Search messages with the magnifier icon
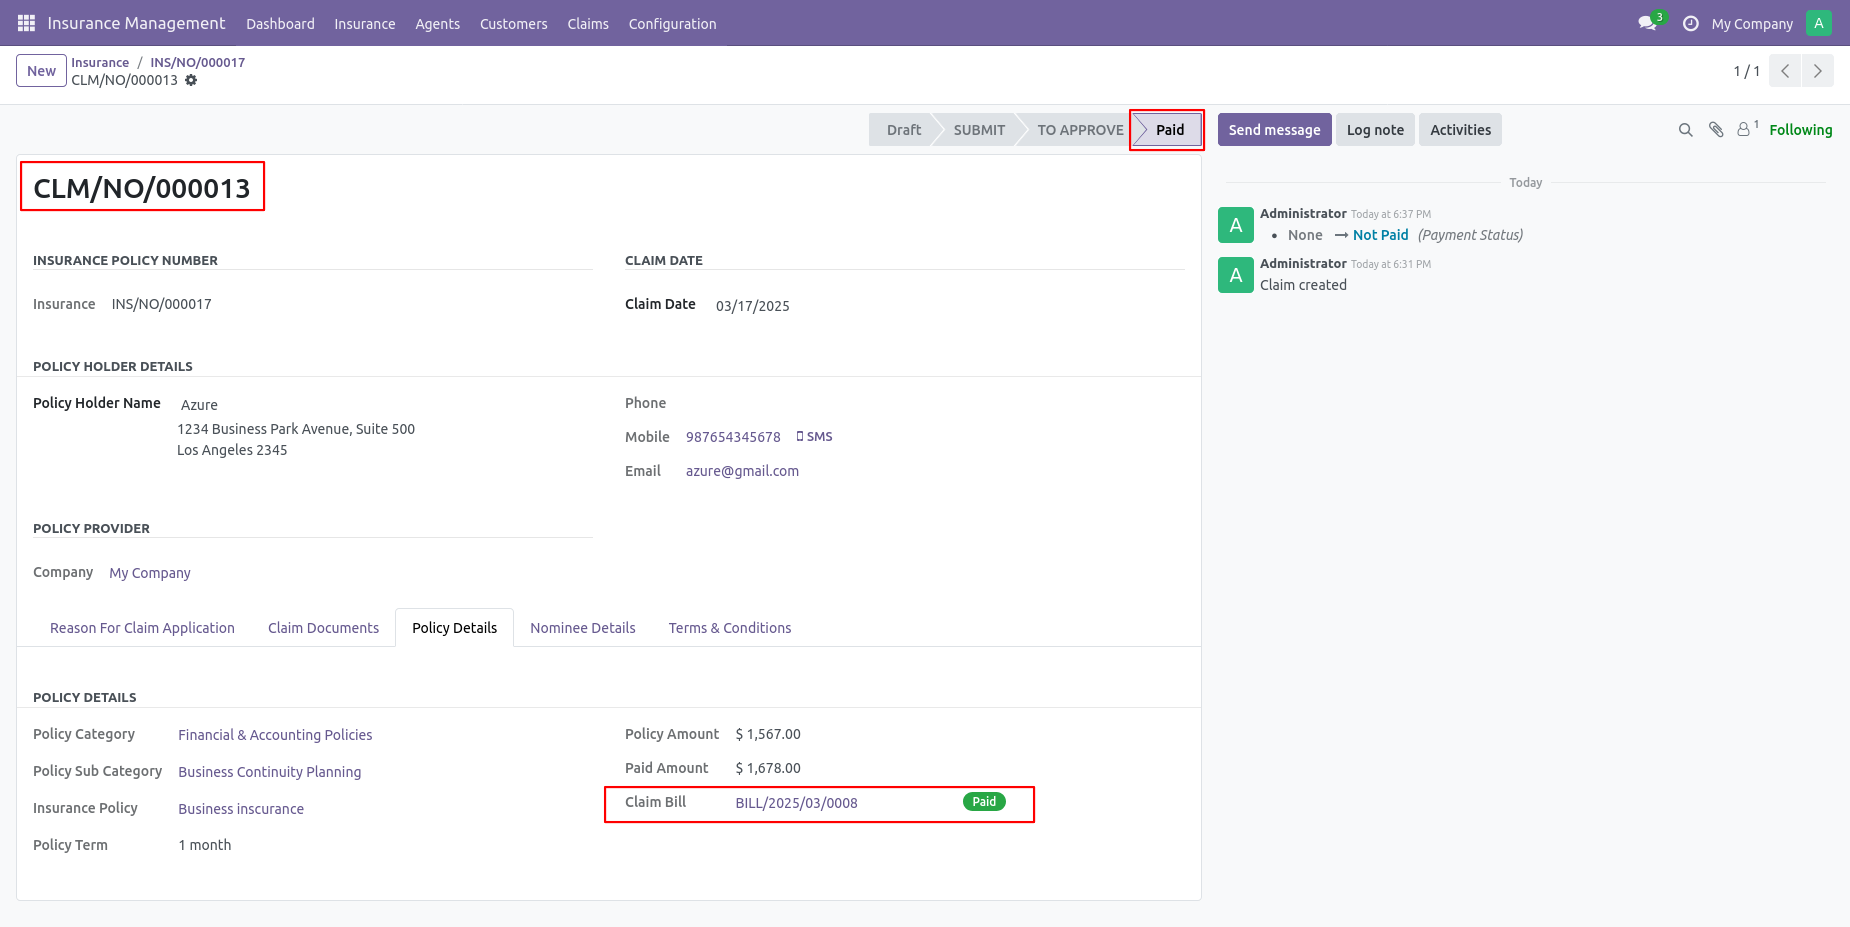1850x927 pixels. click(1686, 130)
